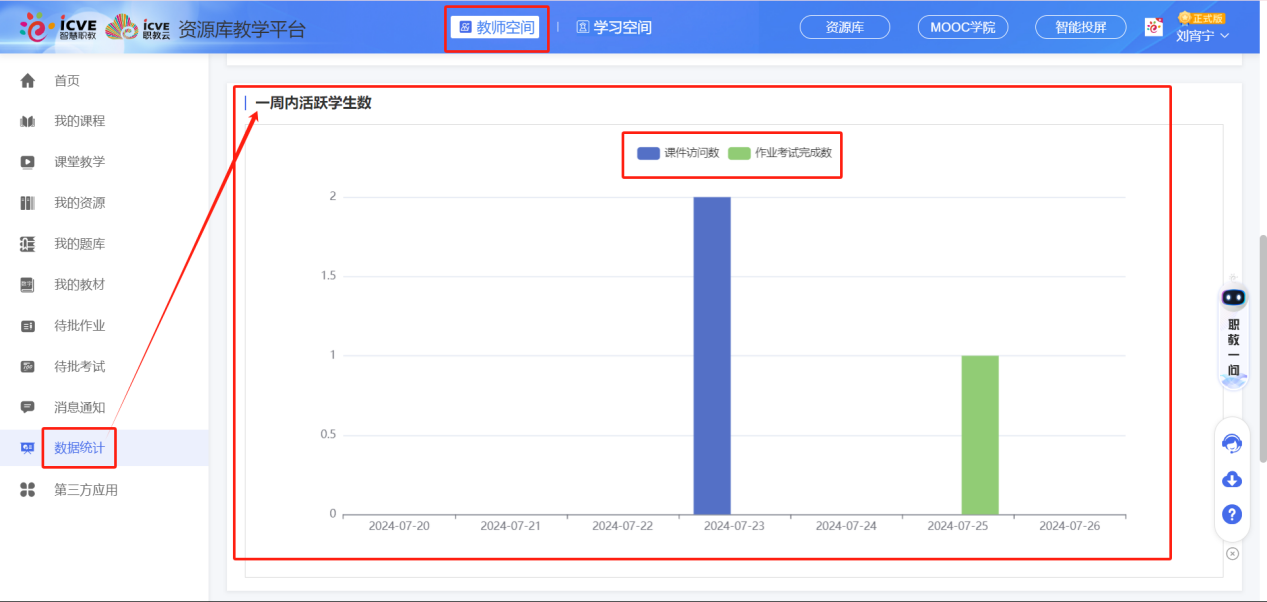Click the 待批作业 sidebar icon
The image size is (1267, 602).
pyautogui.click(x=28, y=326)
